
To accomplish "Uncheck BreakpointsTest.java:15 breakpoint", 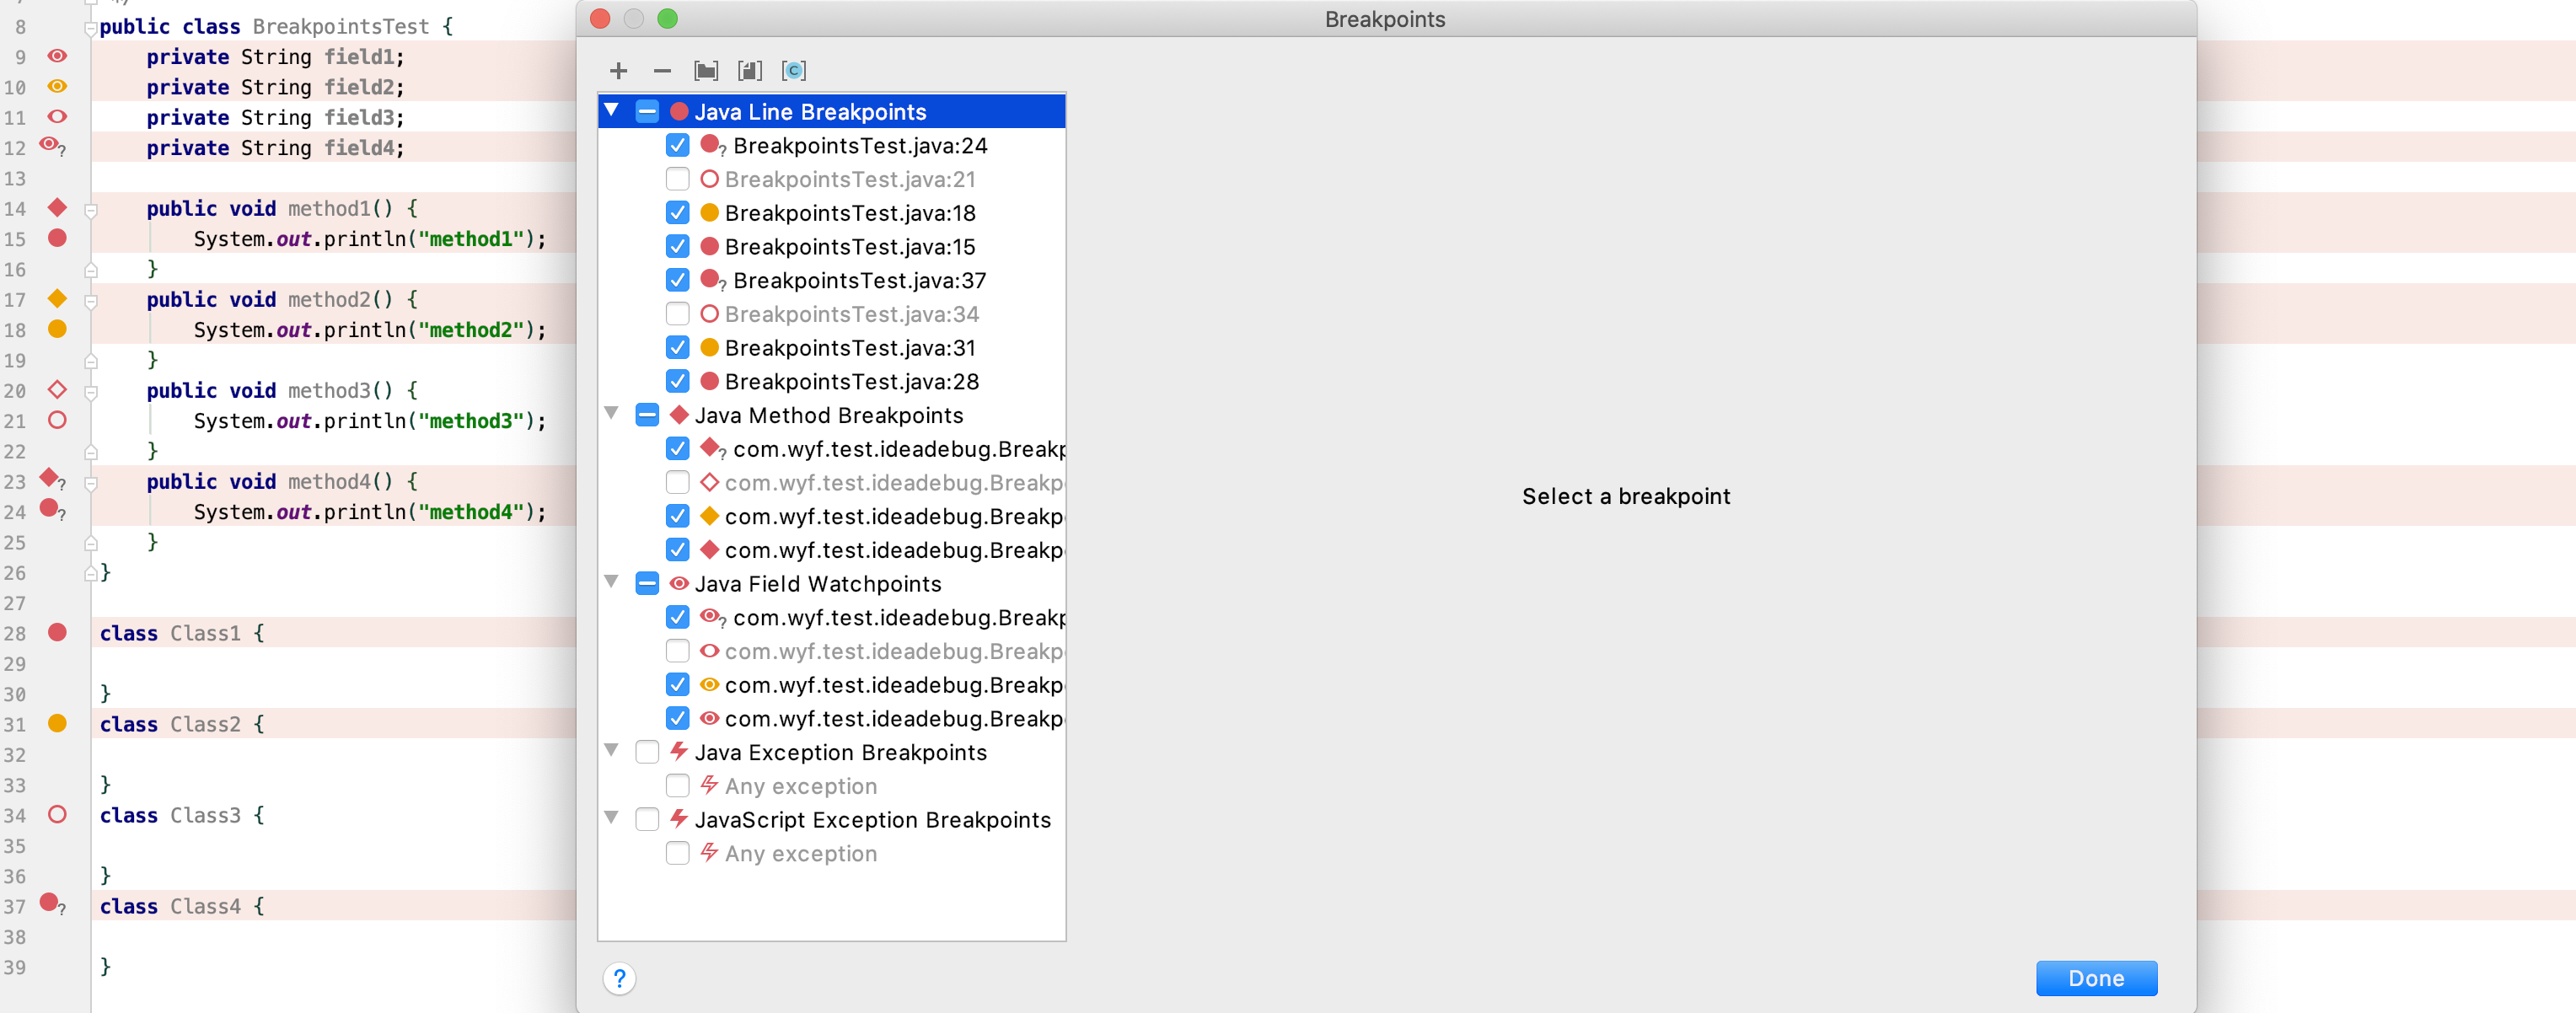I will tap(677, 246).
